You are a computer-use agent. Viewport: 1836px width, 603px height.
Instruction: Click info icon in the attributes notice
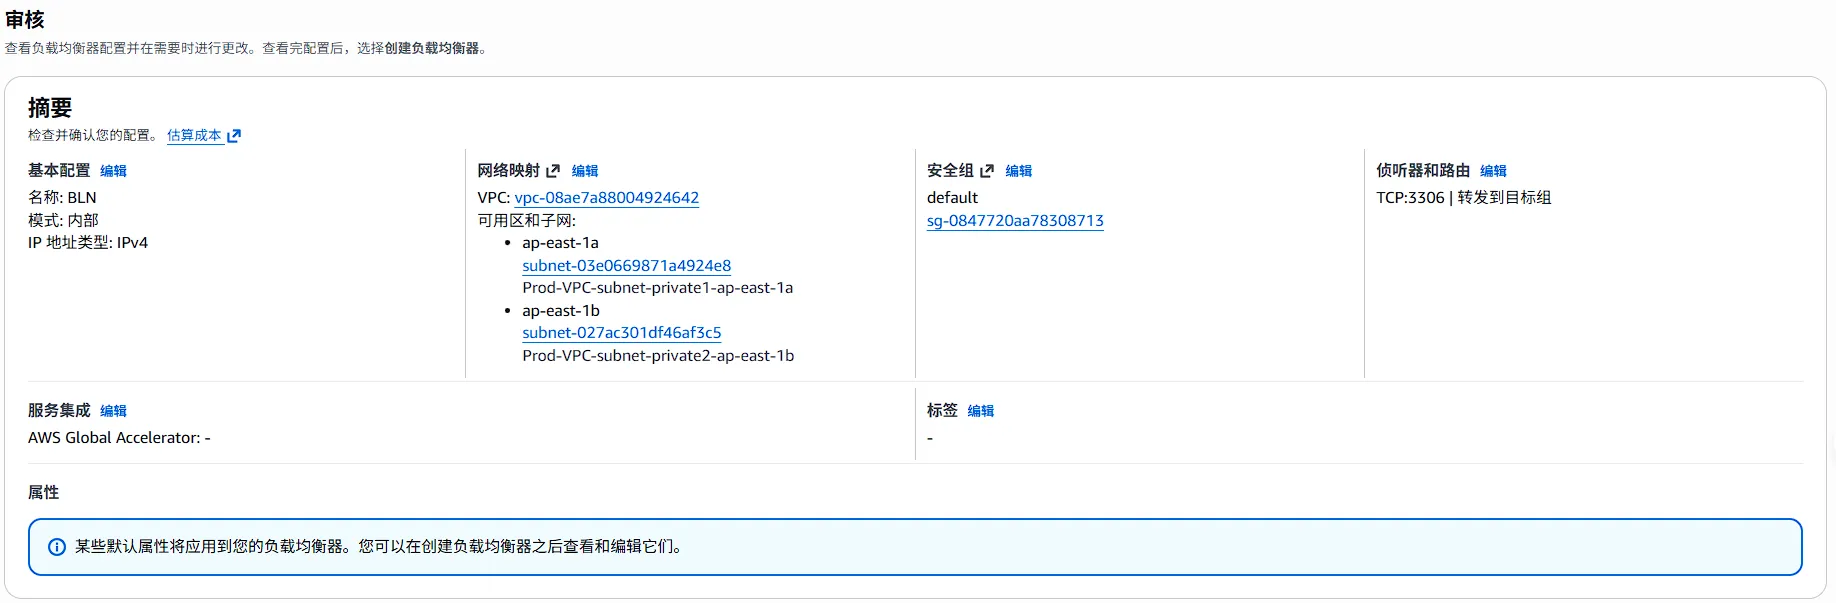[57, 547]
